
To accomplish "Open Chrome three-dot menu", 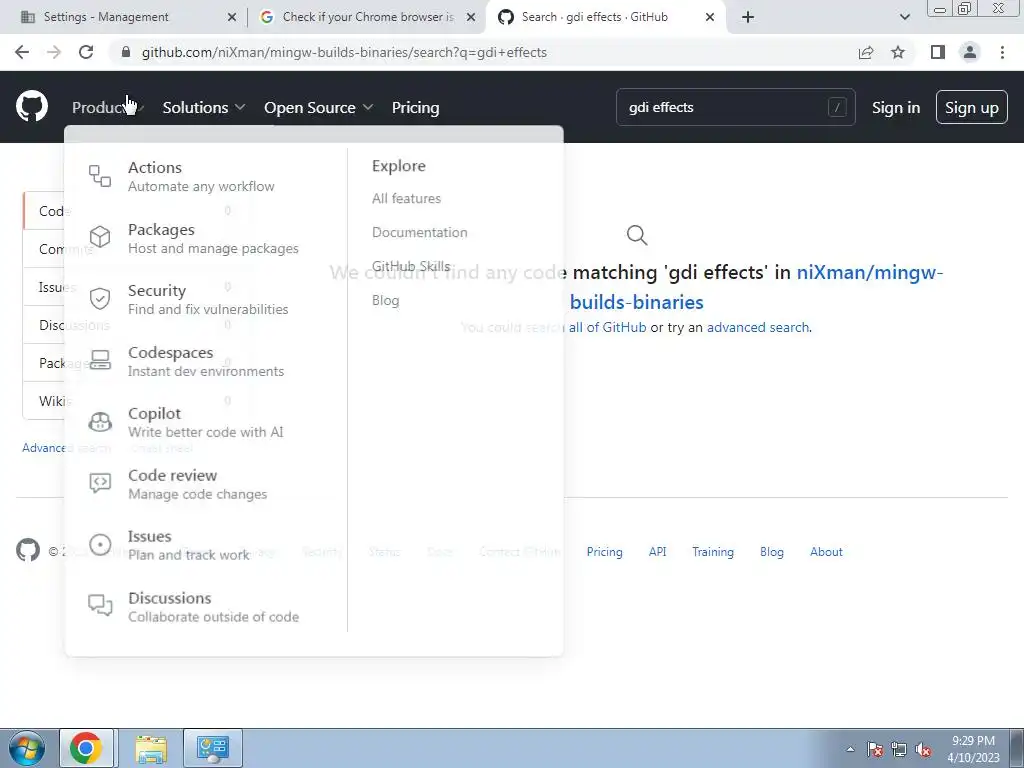I will click(x=1002, y=52).
